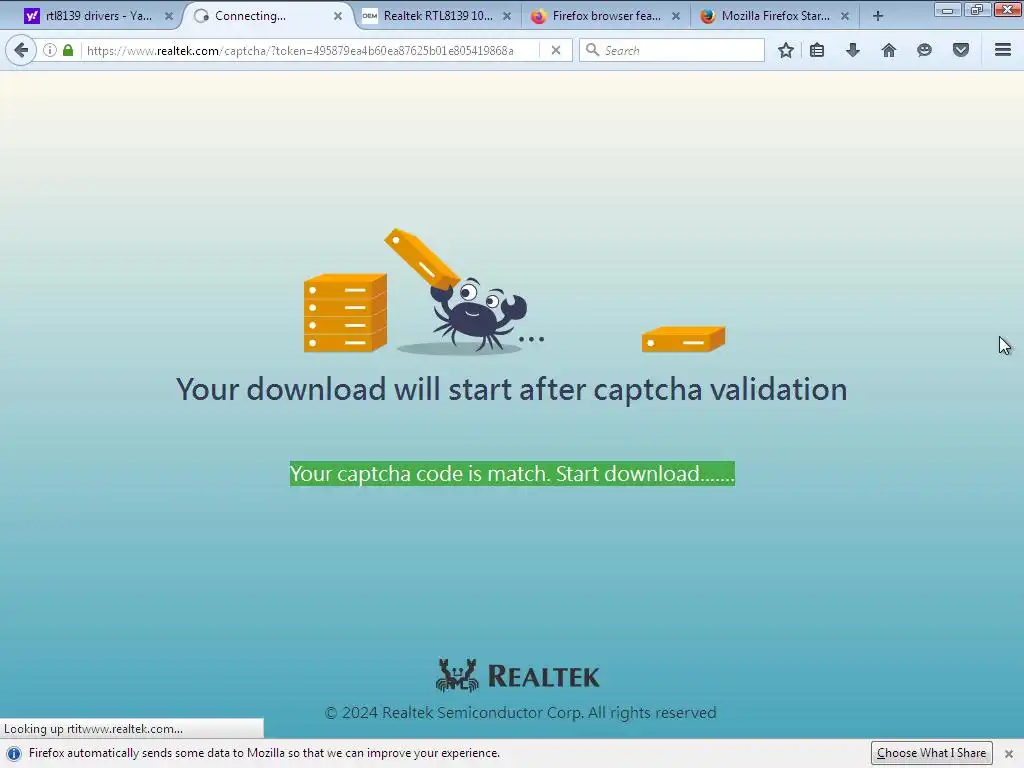Click the Looking up status text
Image resolution: width=1024 pixels, height=768 pixels.
click(x=93, y=729)
